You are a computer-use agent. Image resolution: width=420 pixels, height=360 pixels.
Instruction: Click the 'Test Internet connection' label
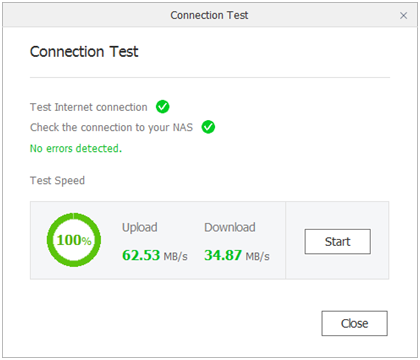coord(89,107)
